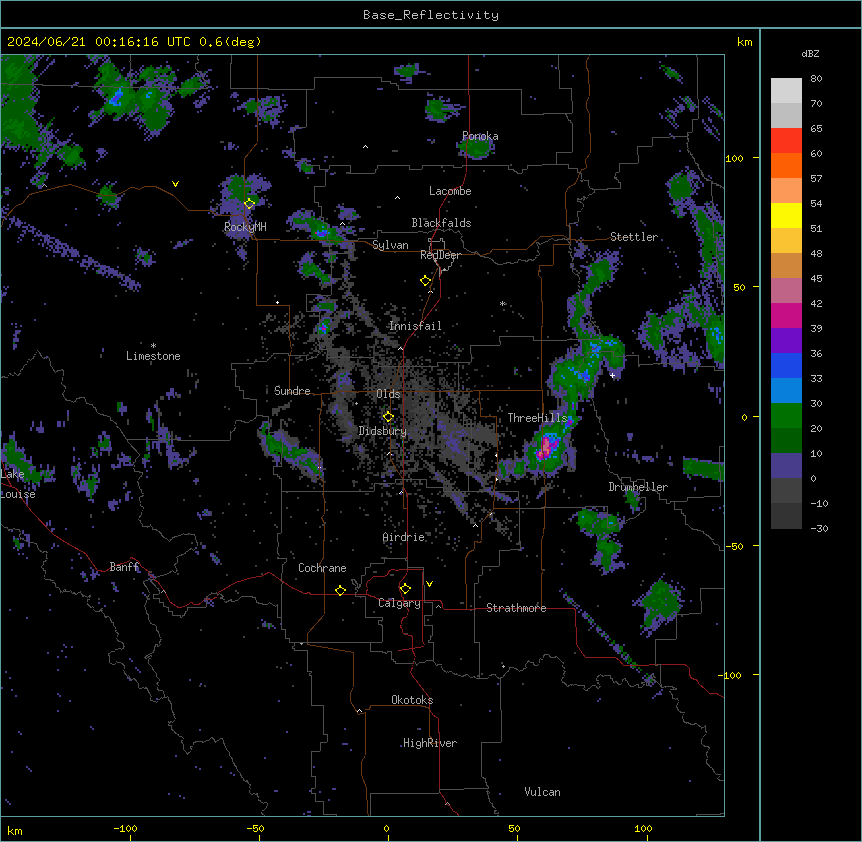
Task: Click the -30 value on dBZ legend
Action: pyautogui.click(x=819, y=528)
